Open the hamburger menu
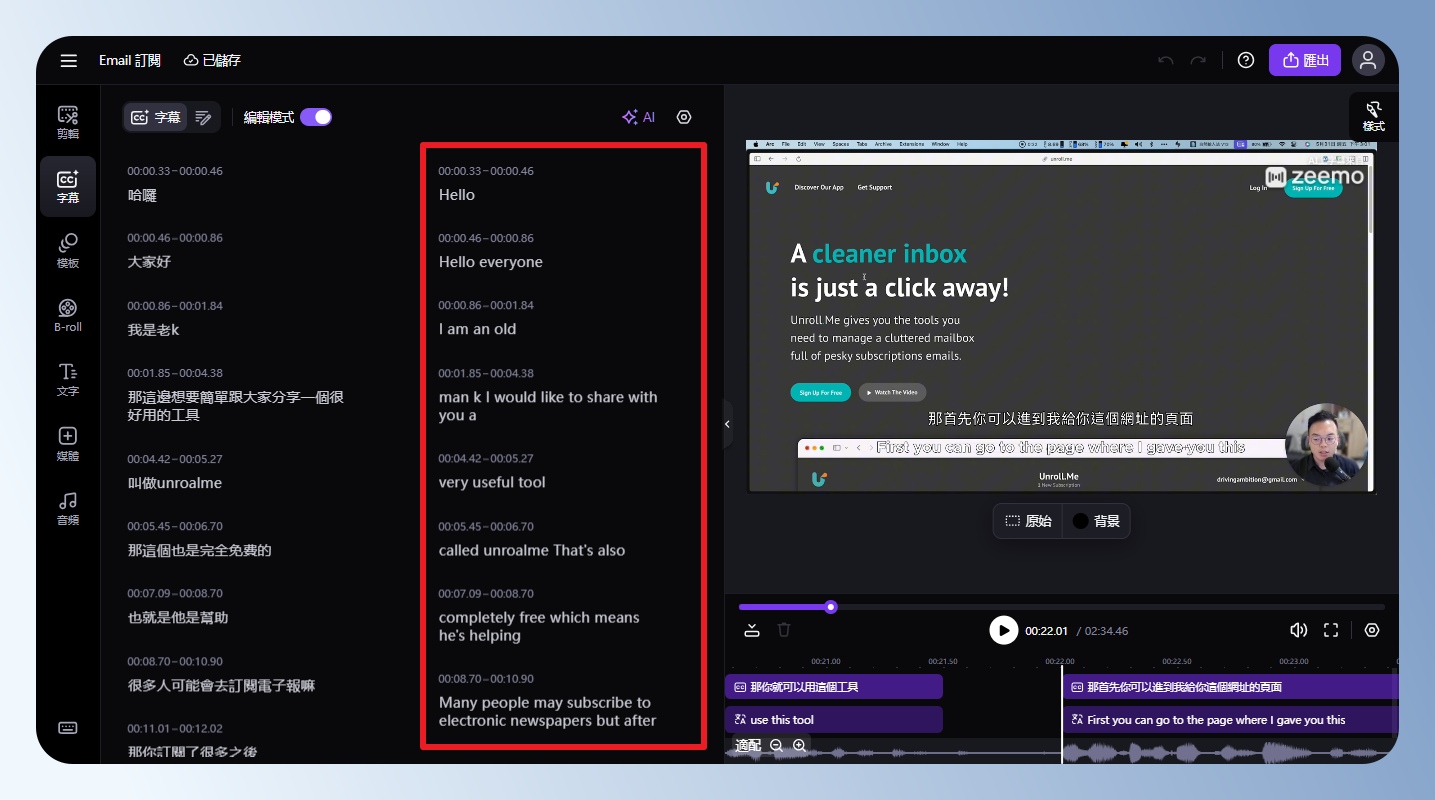1435x800 pixels. [68, 61]
